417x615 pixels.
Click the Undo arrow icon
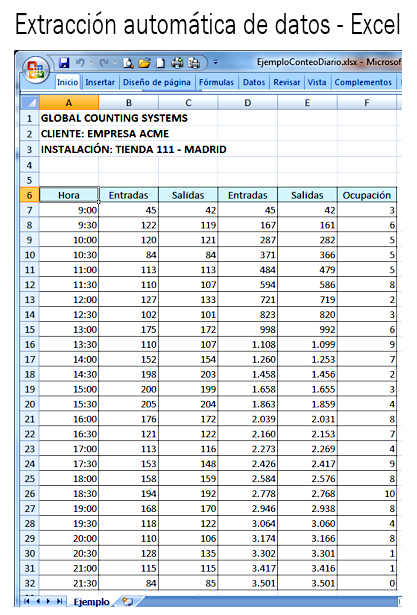(80, 63)
